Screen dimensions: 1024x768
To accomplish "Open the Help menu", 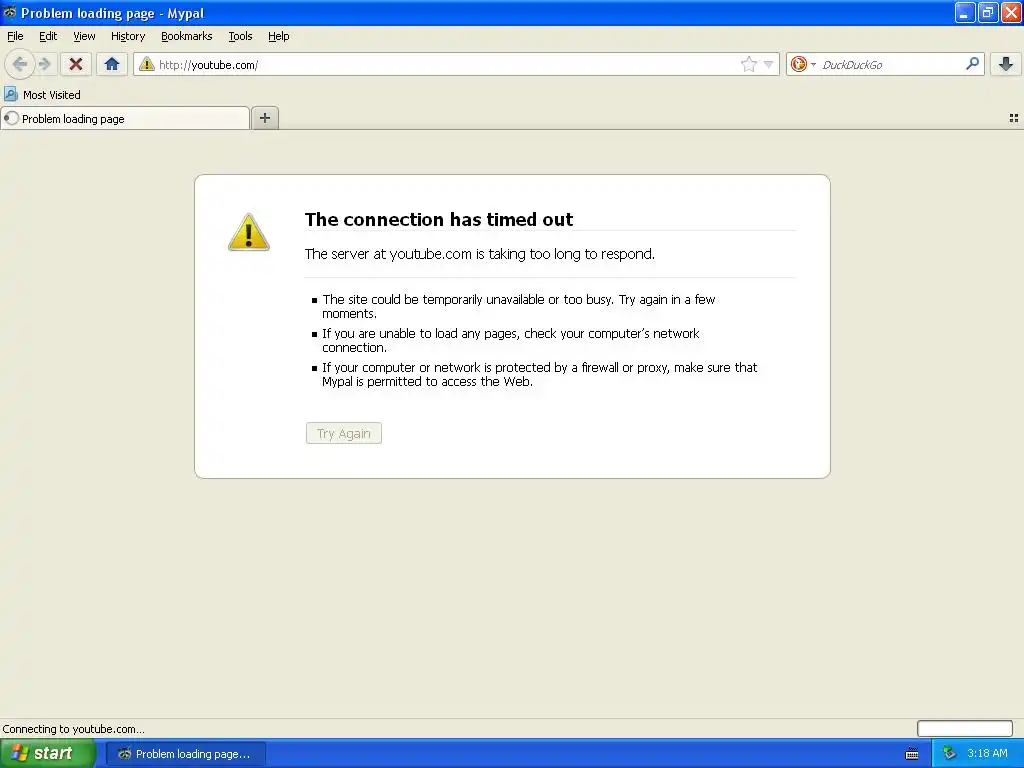I will click(x=279, y=36).
